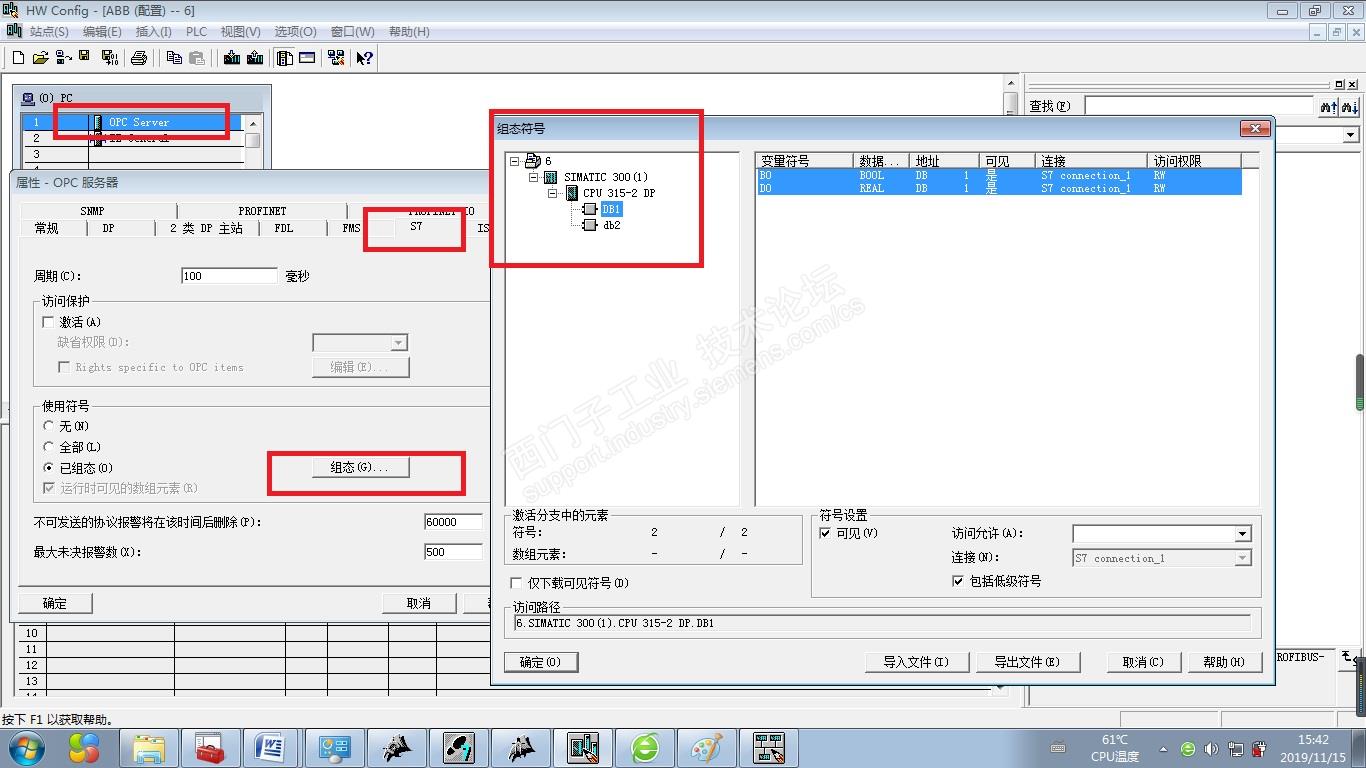Click the address overview toolbar icon
1366x768 pixels.
pos(307,58)
